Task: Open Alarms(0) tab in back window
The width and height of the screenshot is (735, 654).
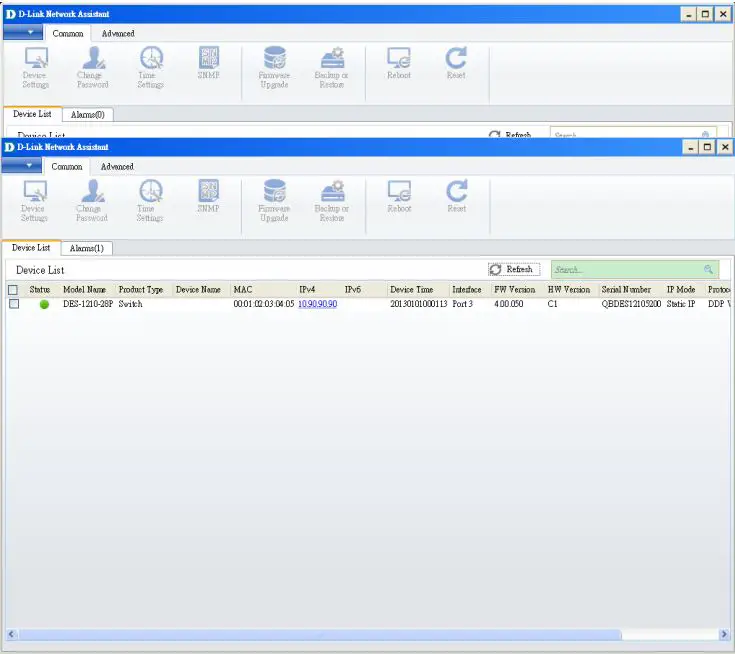Action: point(88,114)
